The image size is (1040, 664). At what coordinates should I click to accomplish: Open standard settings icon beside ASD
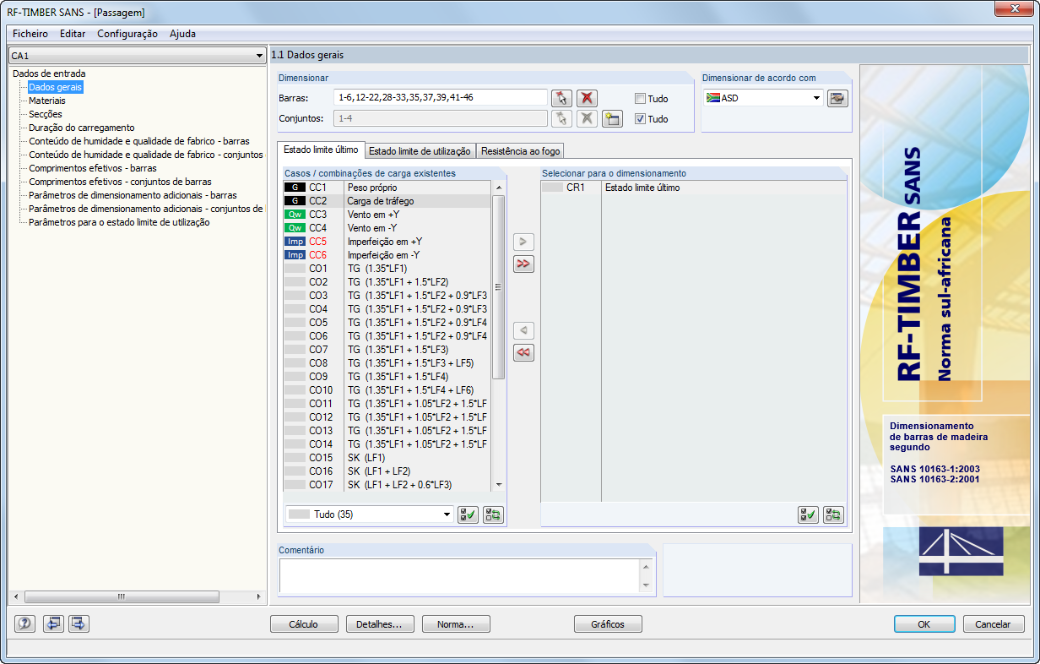point(838,98)
